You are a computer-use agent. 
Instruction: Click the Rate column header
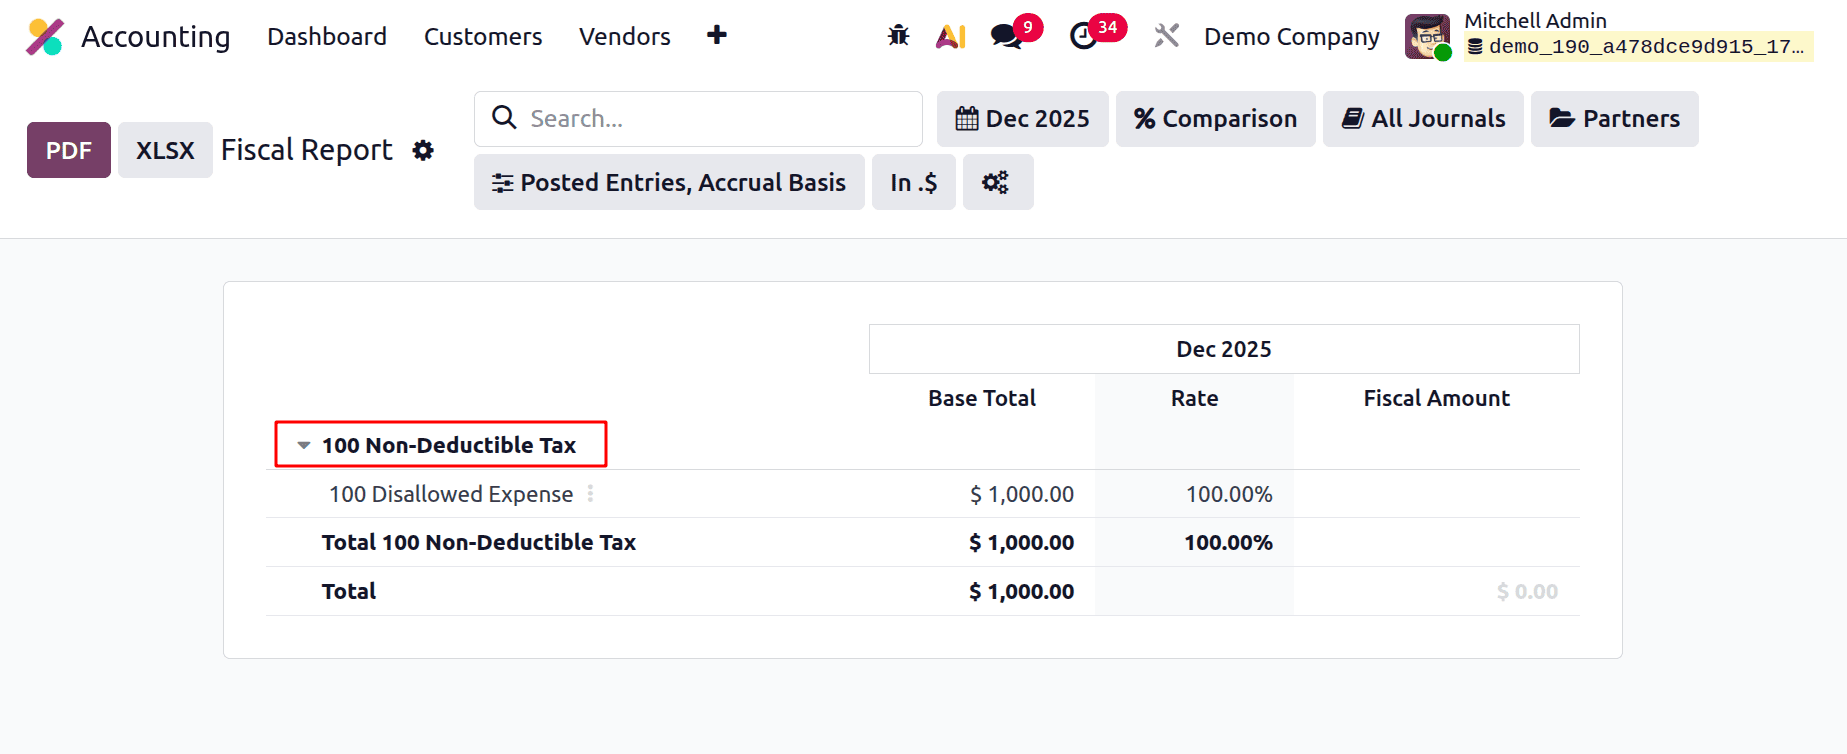pyautogui.click(x=1195, y=398)
